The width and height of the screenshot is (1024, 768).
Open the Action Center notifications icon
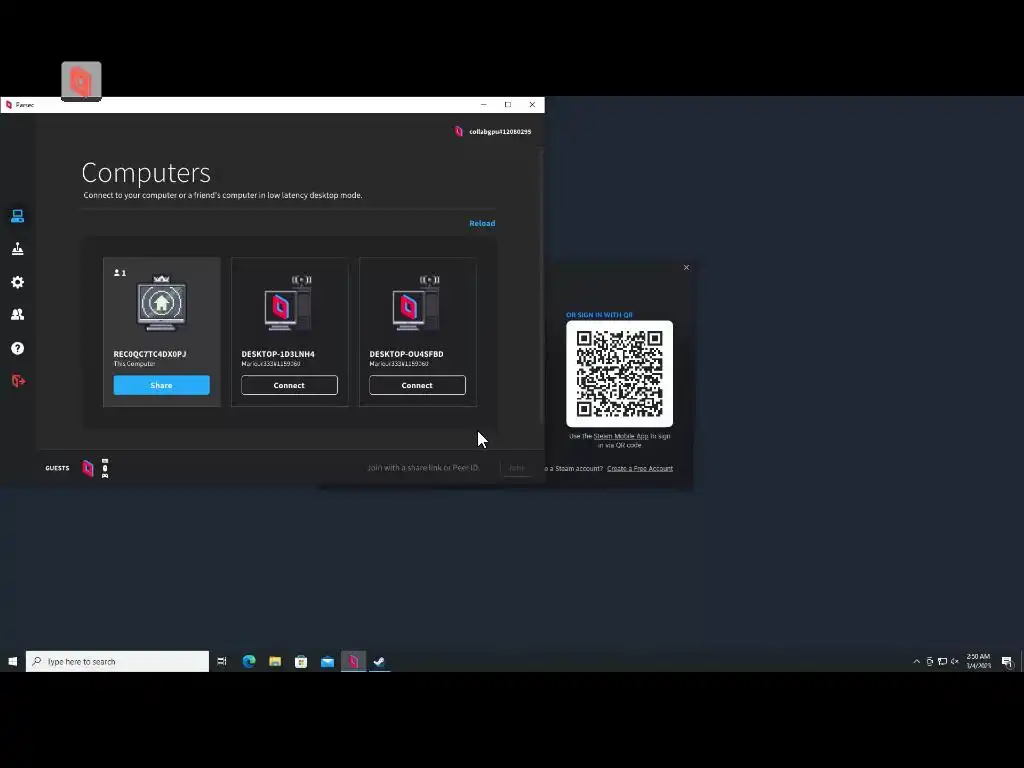point(1007,662)
